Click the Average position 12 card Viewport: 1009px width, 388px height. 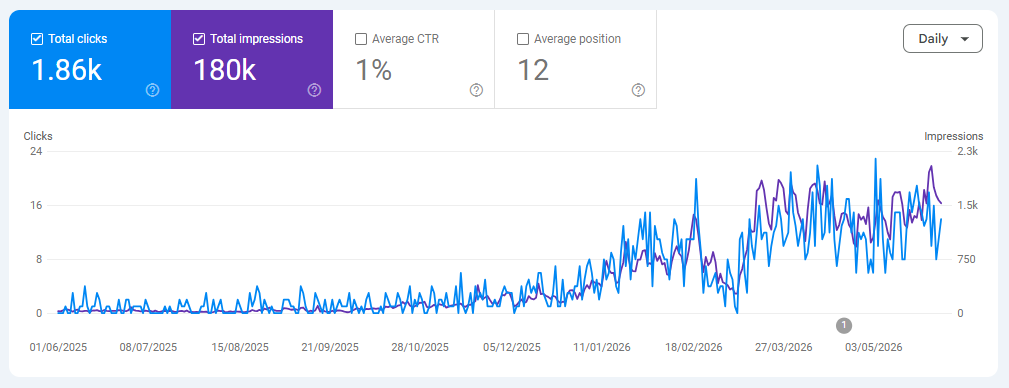coord(576,59)
